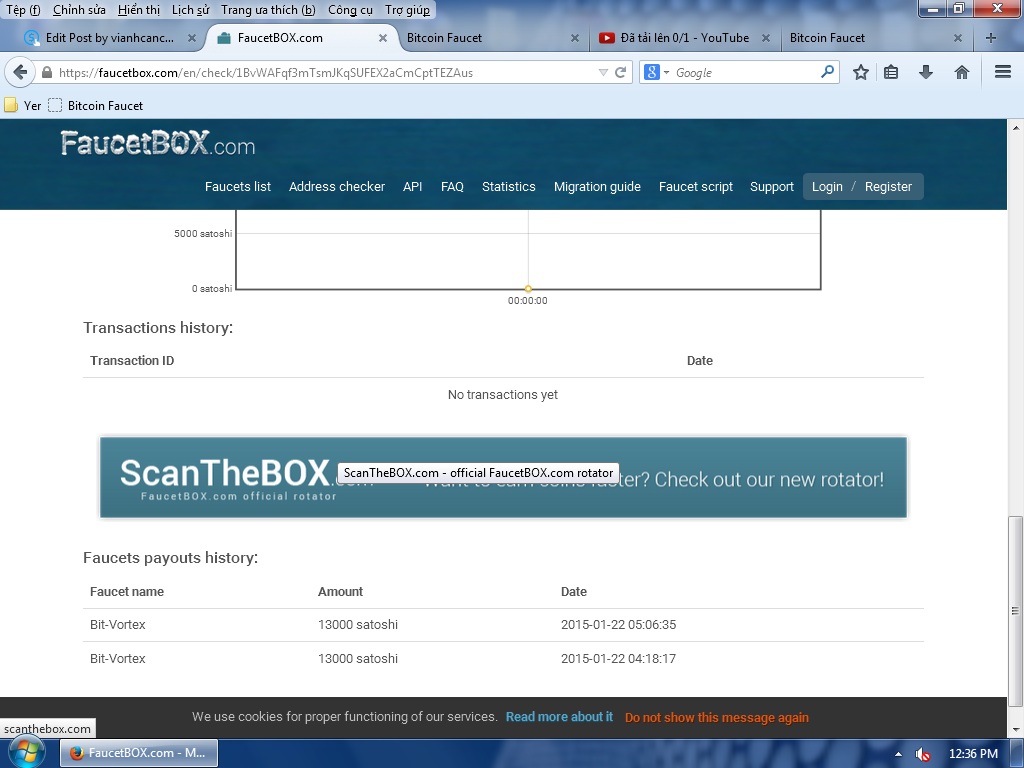Viewport: 1024px width, 768px height.
Task: Click Read more about it cookie link
Action: 559,716
